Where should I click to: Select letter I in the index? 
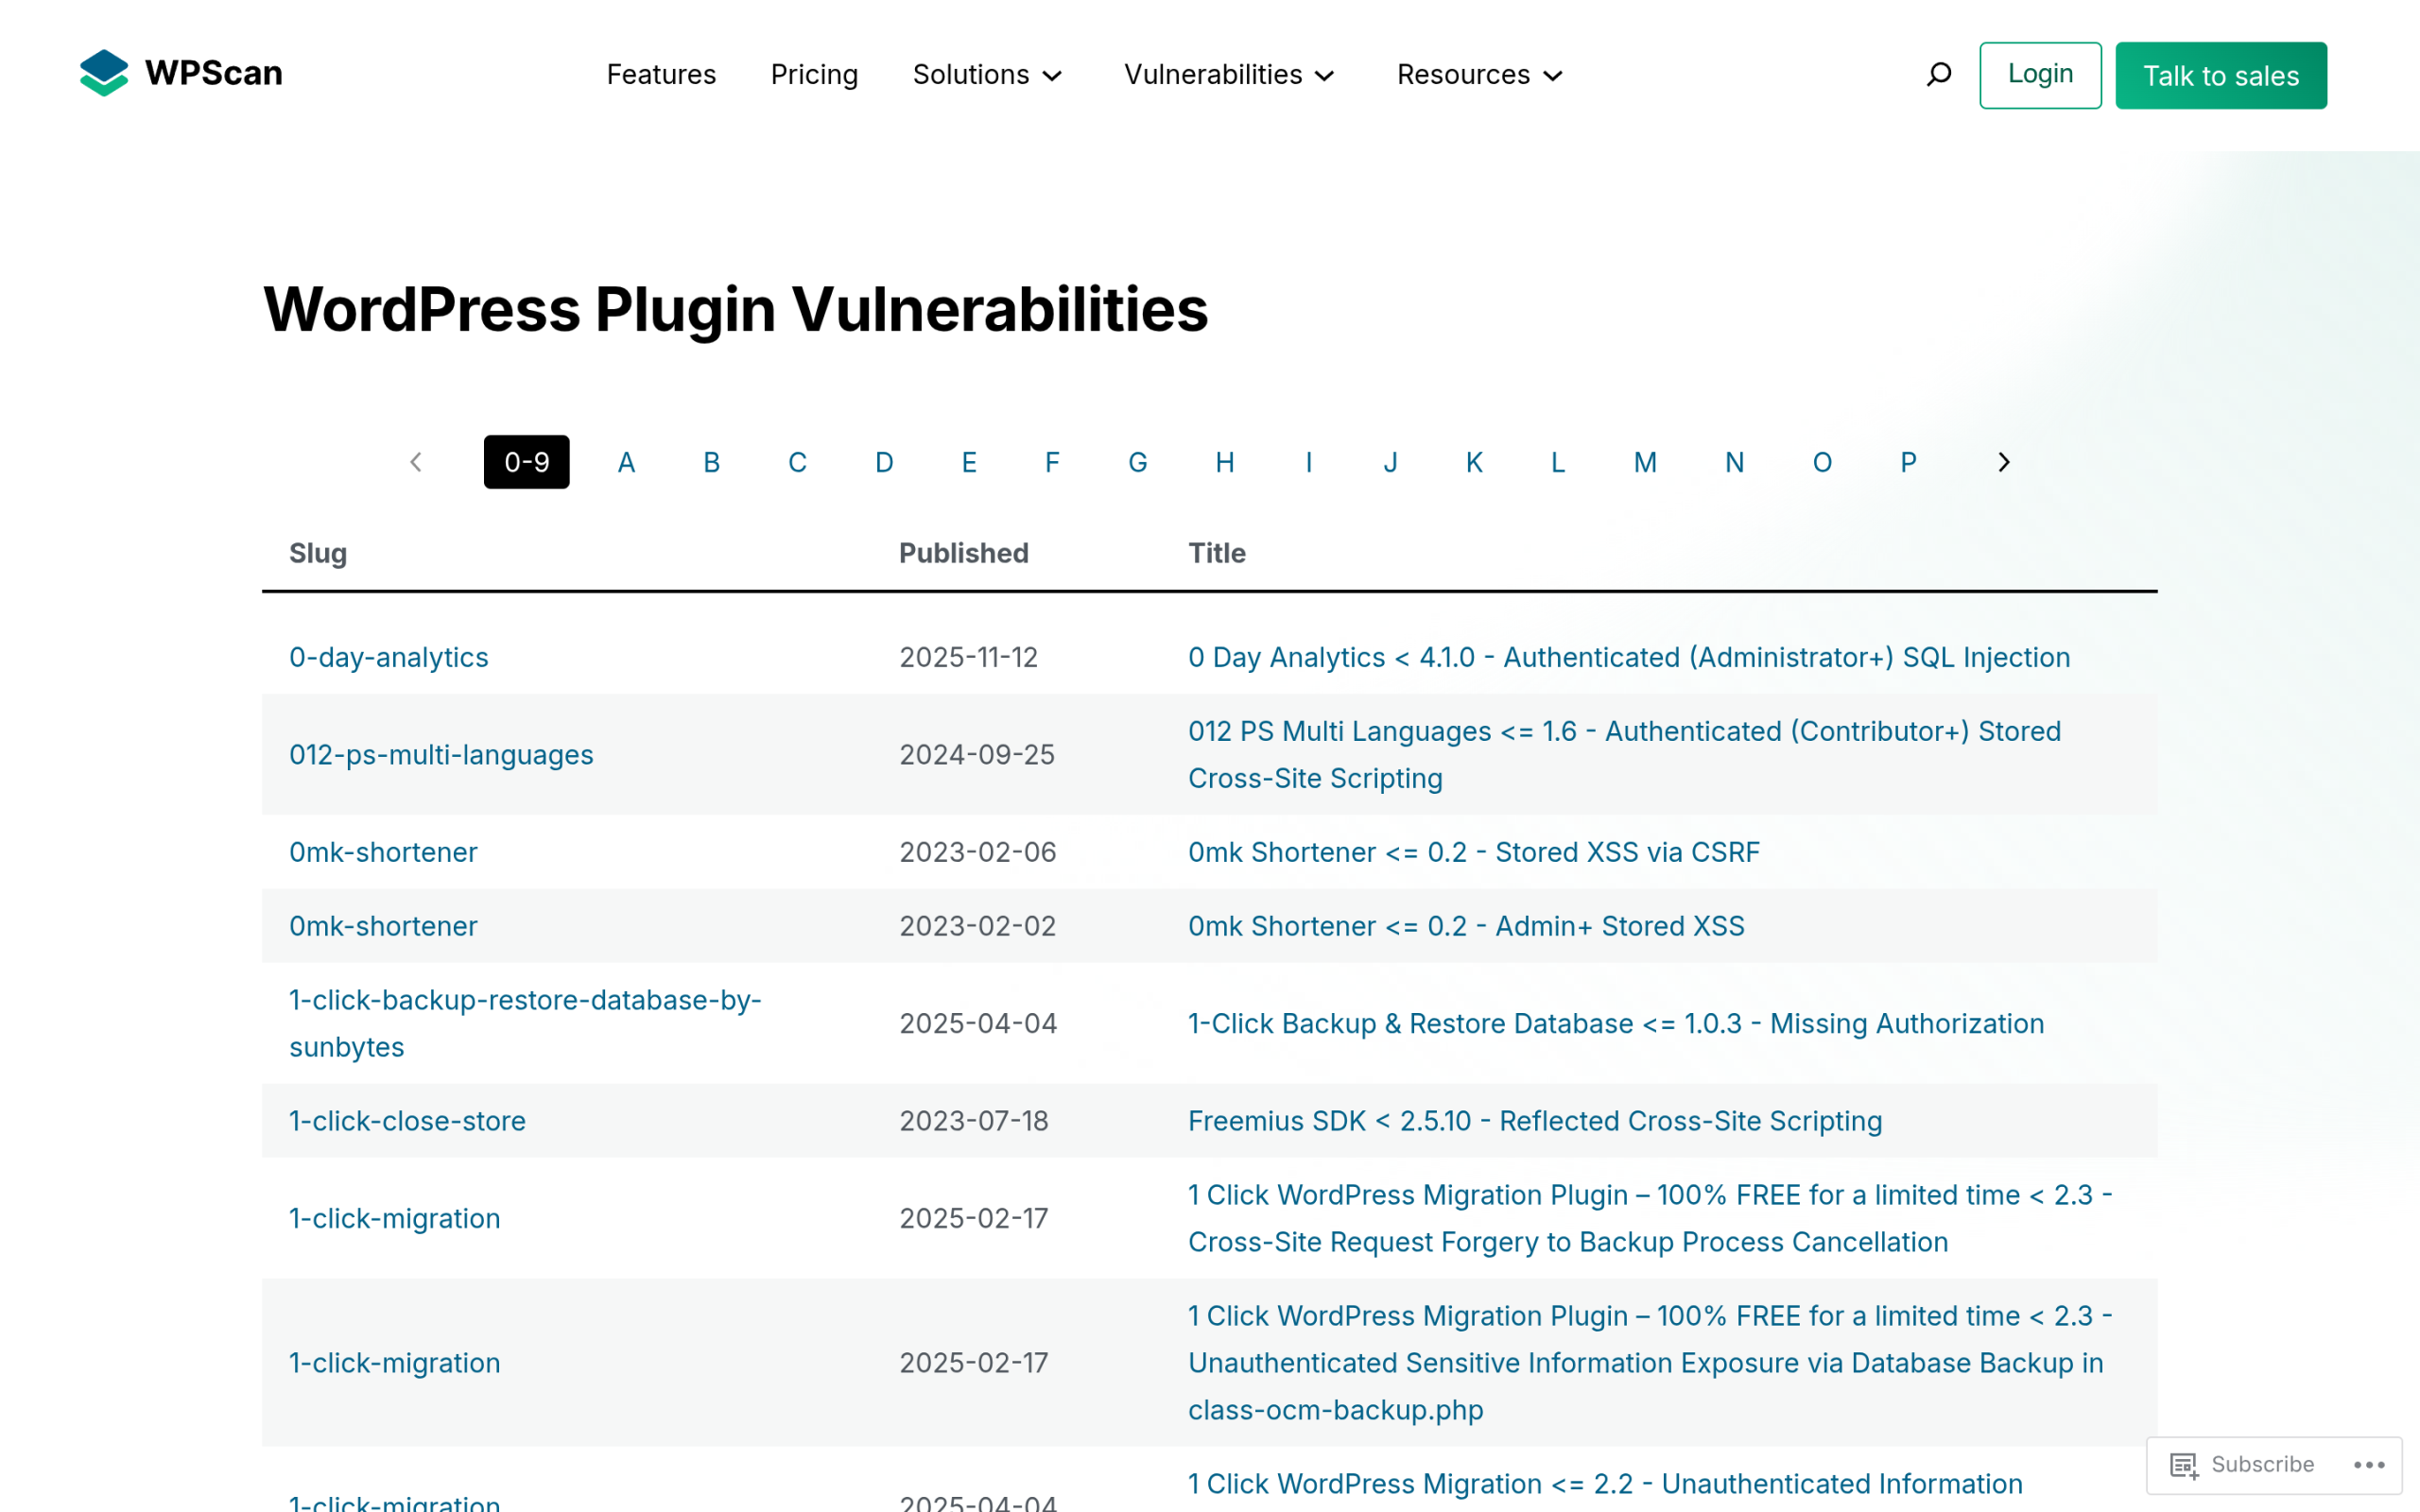tap(1308, 462)
